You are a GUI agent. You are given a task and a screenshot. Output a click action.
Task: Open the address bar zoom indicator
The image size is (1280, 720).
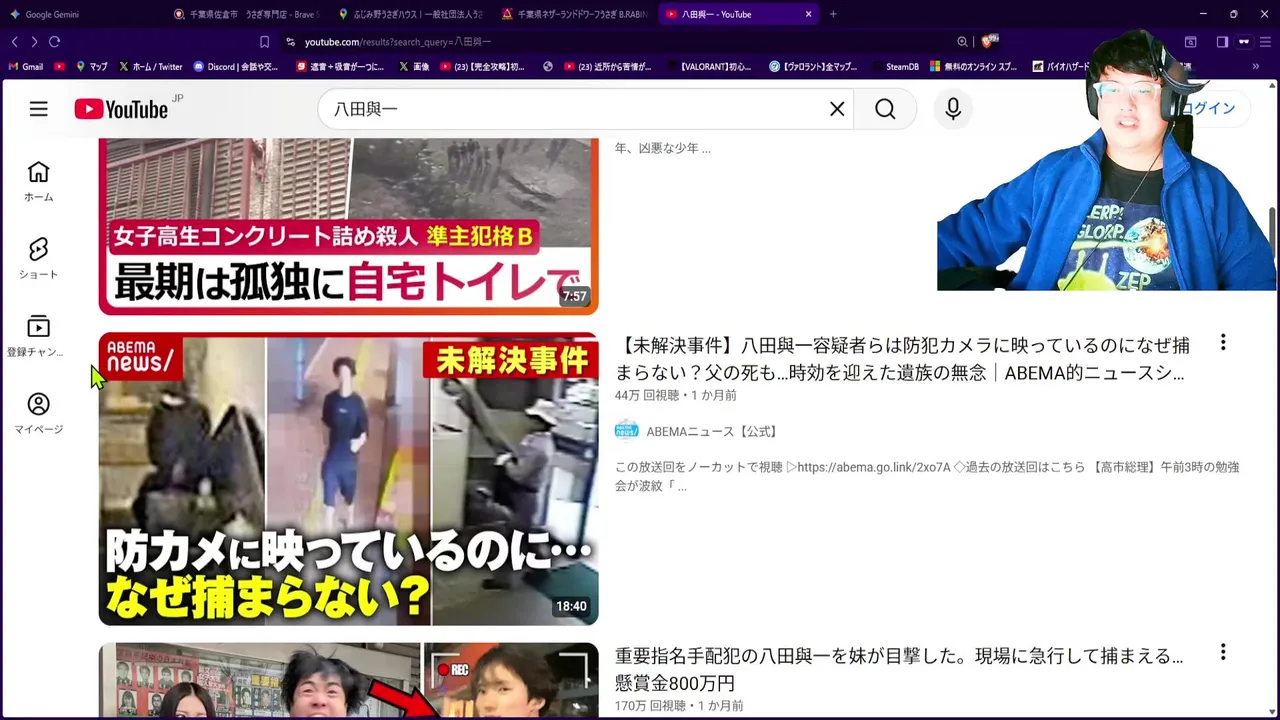pyautogui.click(x=962, y=41)
